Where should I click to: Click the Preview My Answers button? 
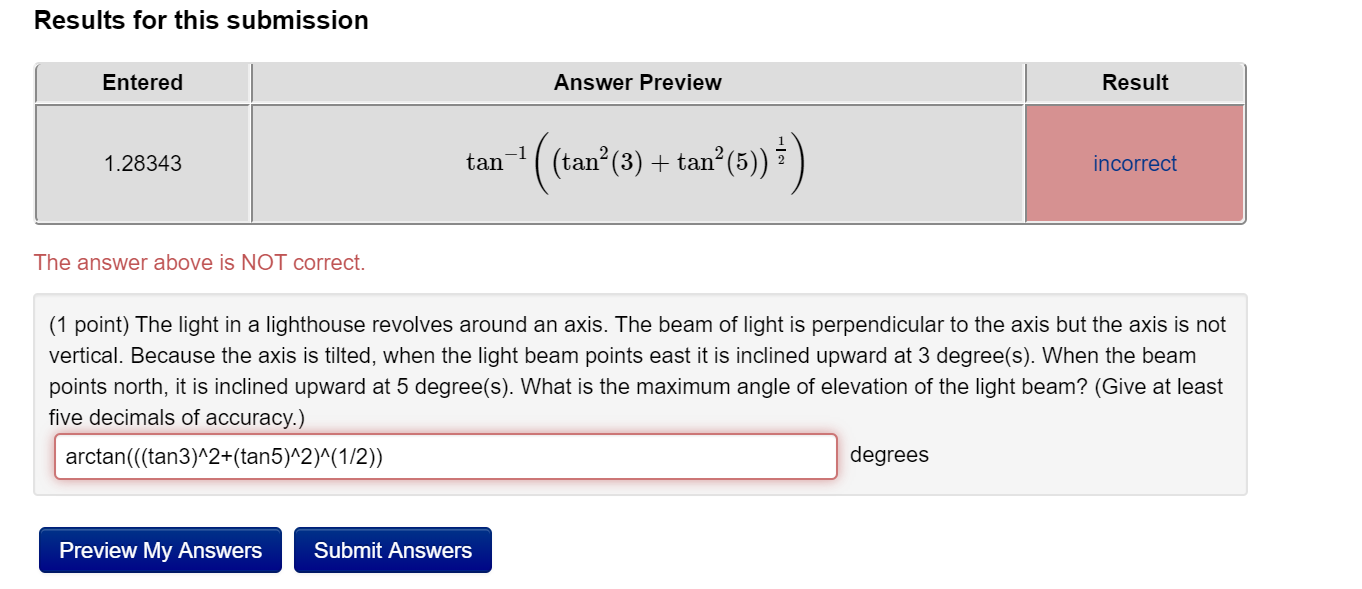[159, 549]
